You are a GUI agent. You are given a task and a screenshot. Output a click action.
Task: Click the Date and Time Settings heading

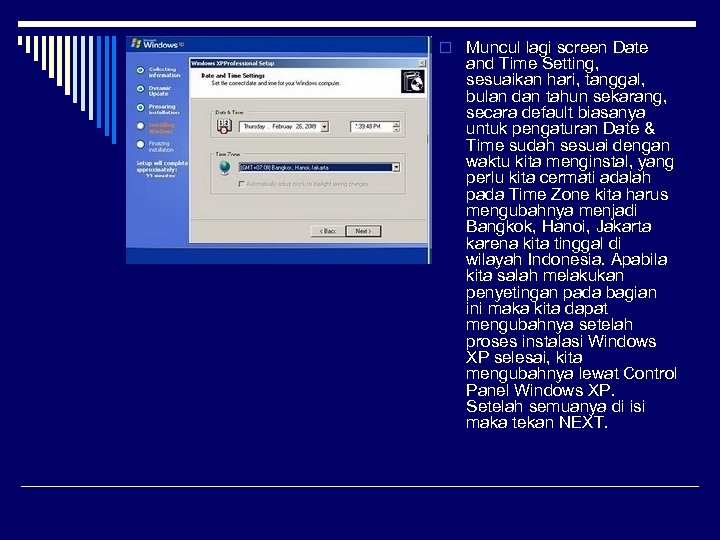tap(233, 76)
